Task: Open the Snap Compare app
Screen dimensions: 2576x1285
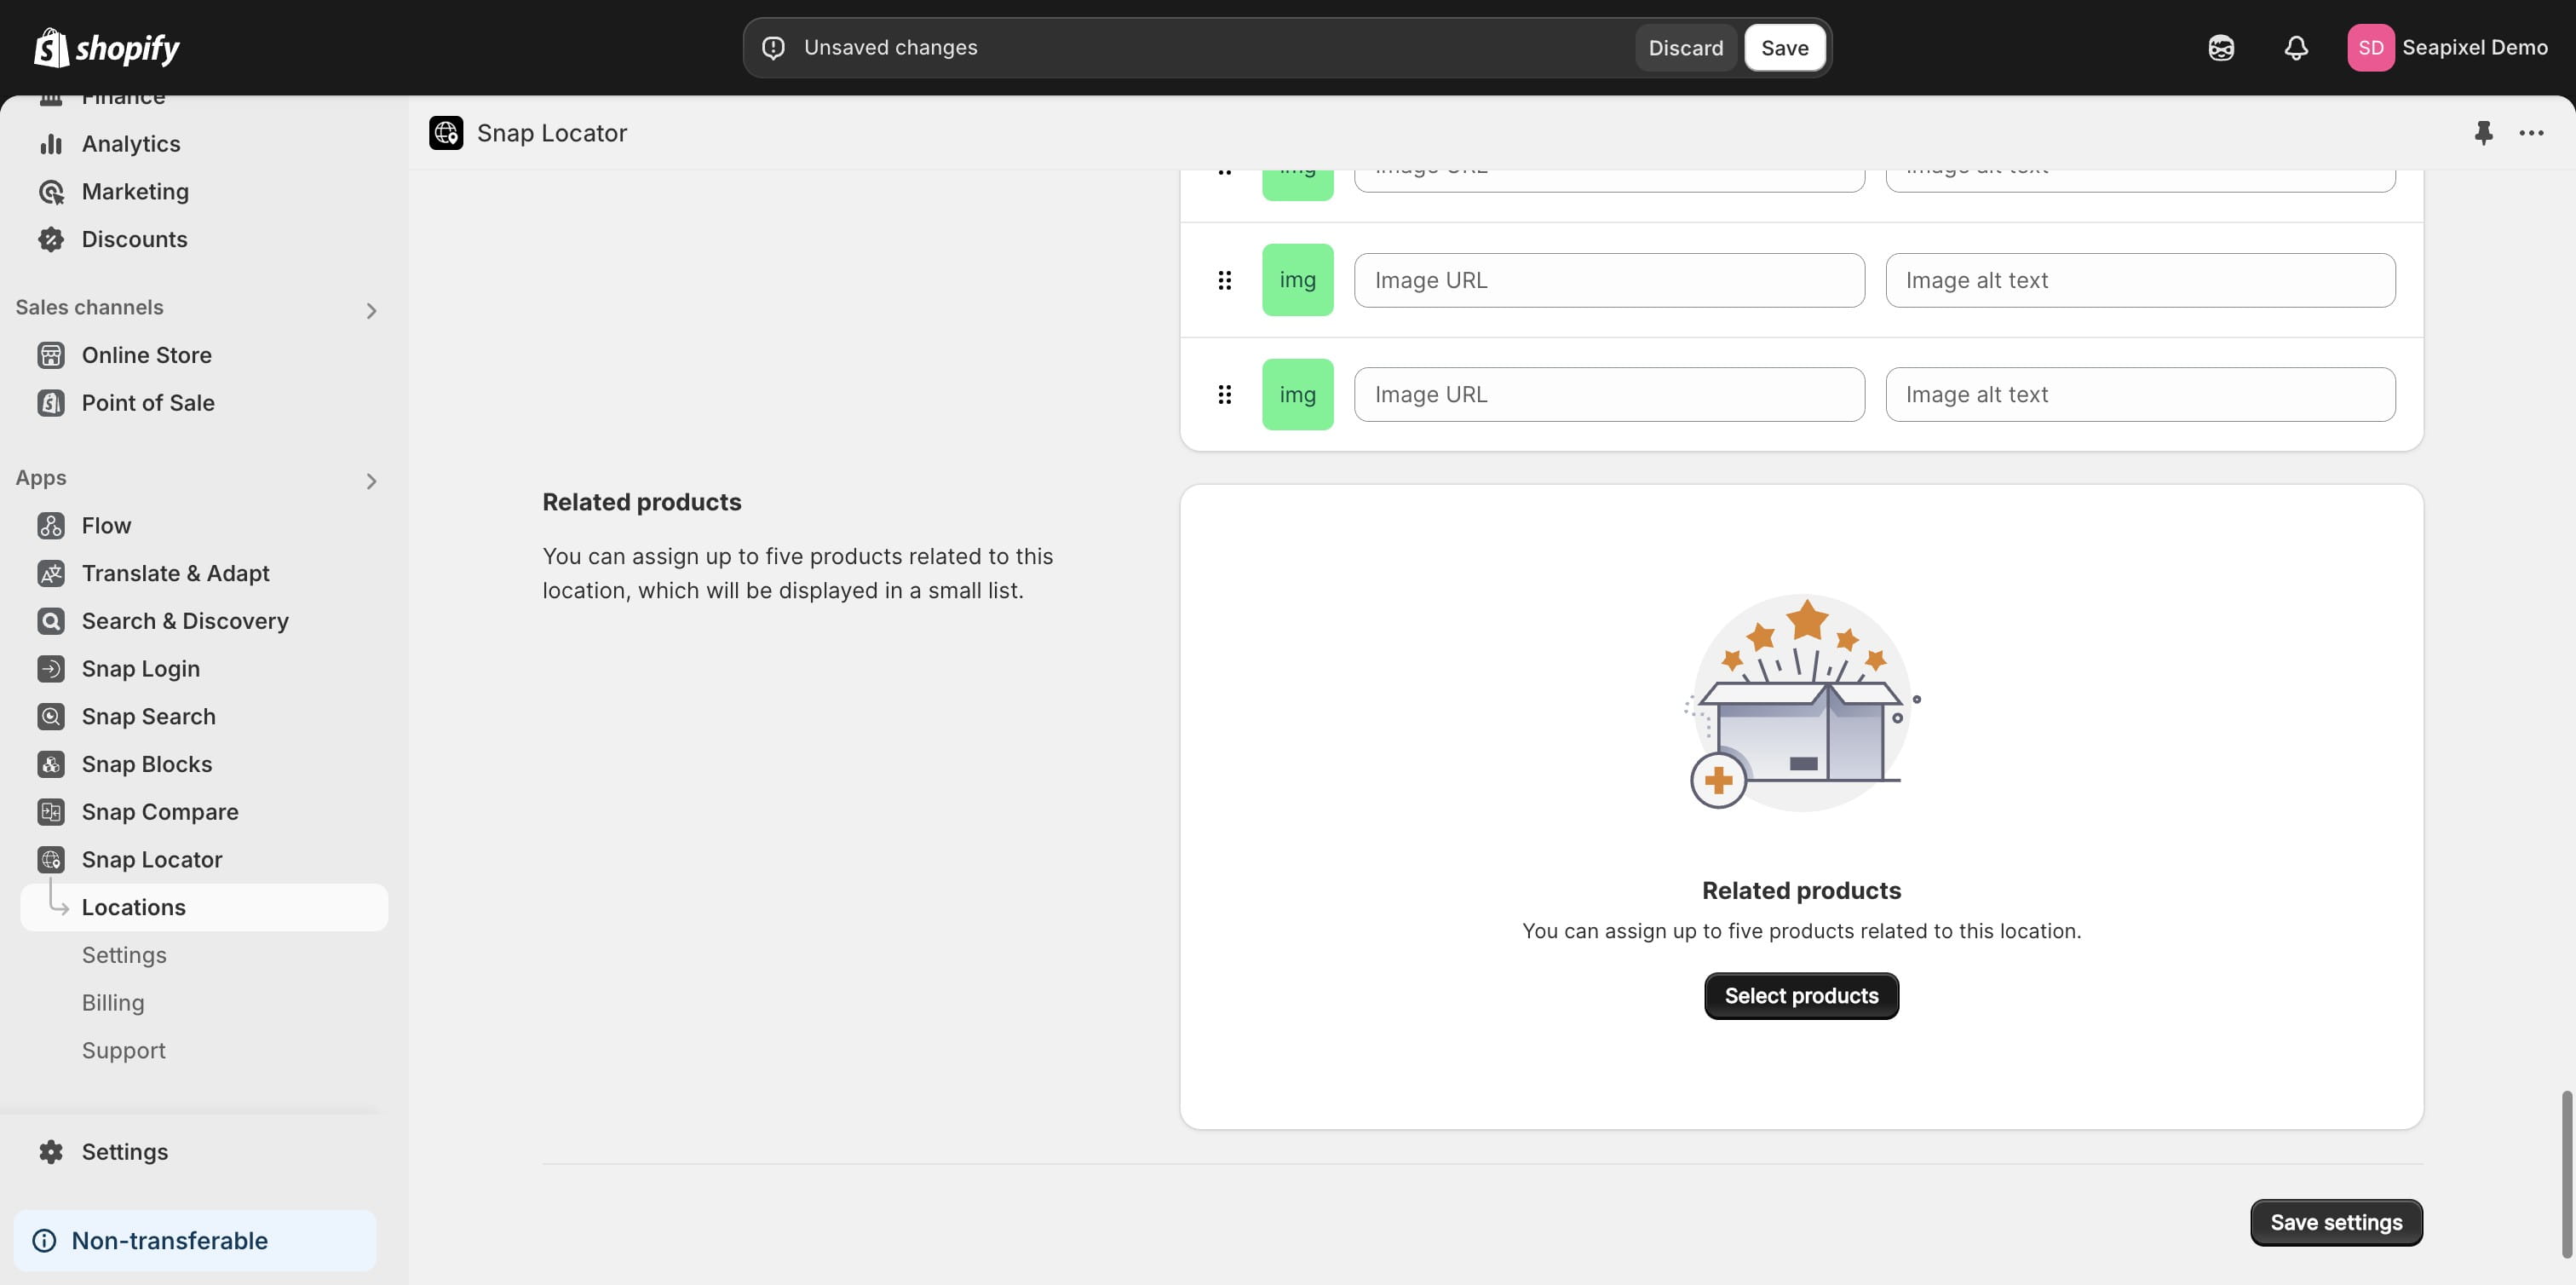Action: (160, 811)
